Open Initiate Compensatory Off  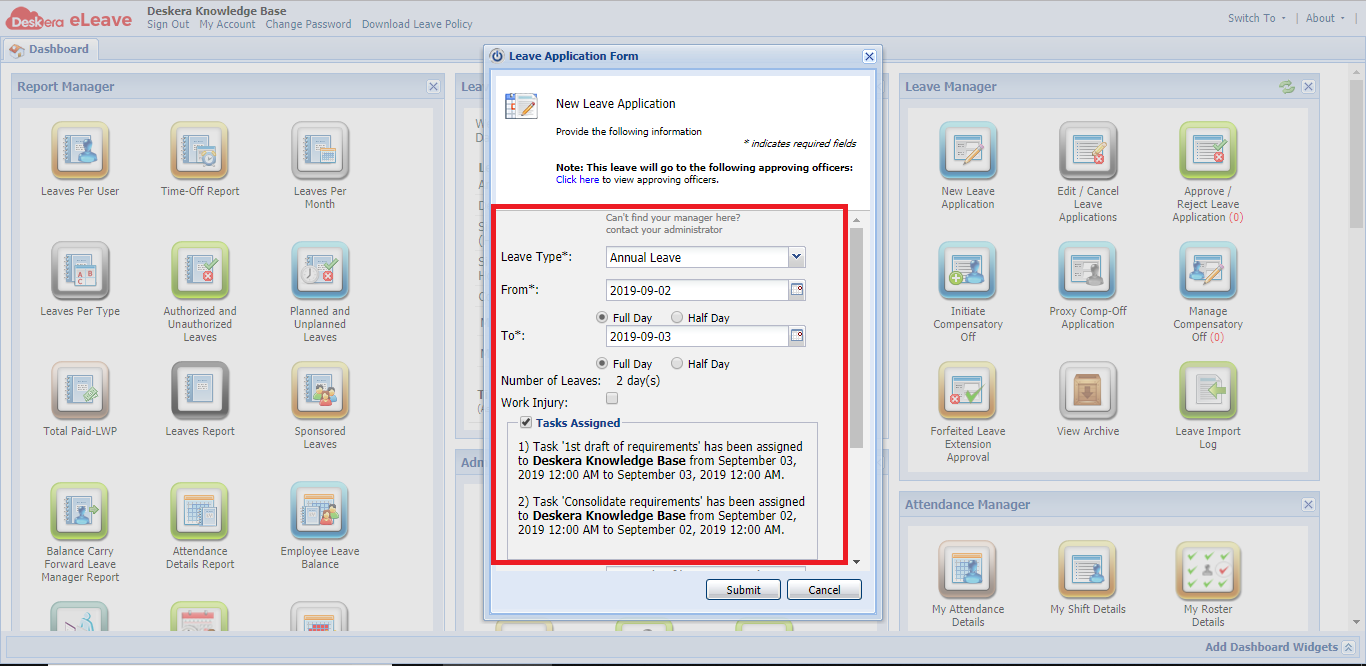966,270
